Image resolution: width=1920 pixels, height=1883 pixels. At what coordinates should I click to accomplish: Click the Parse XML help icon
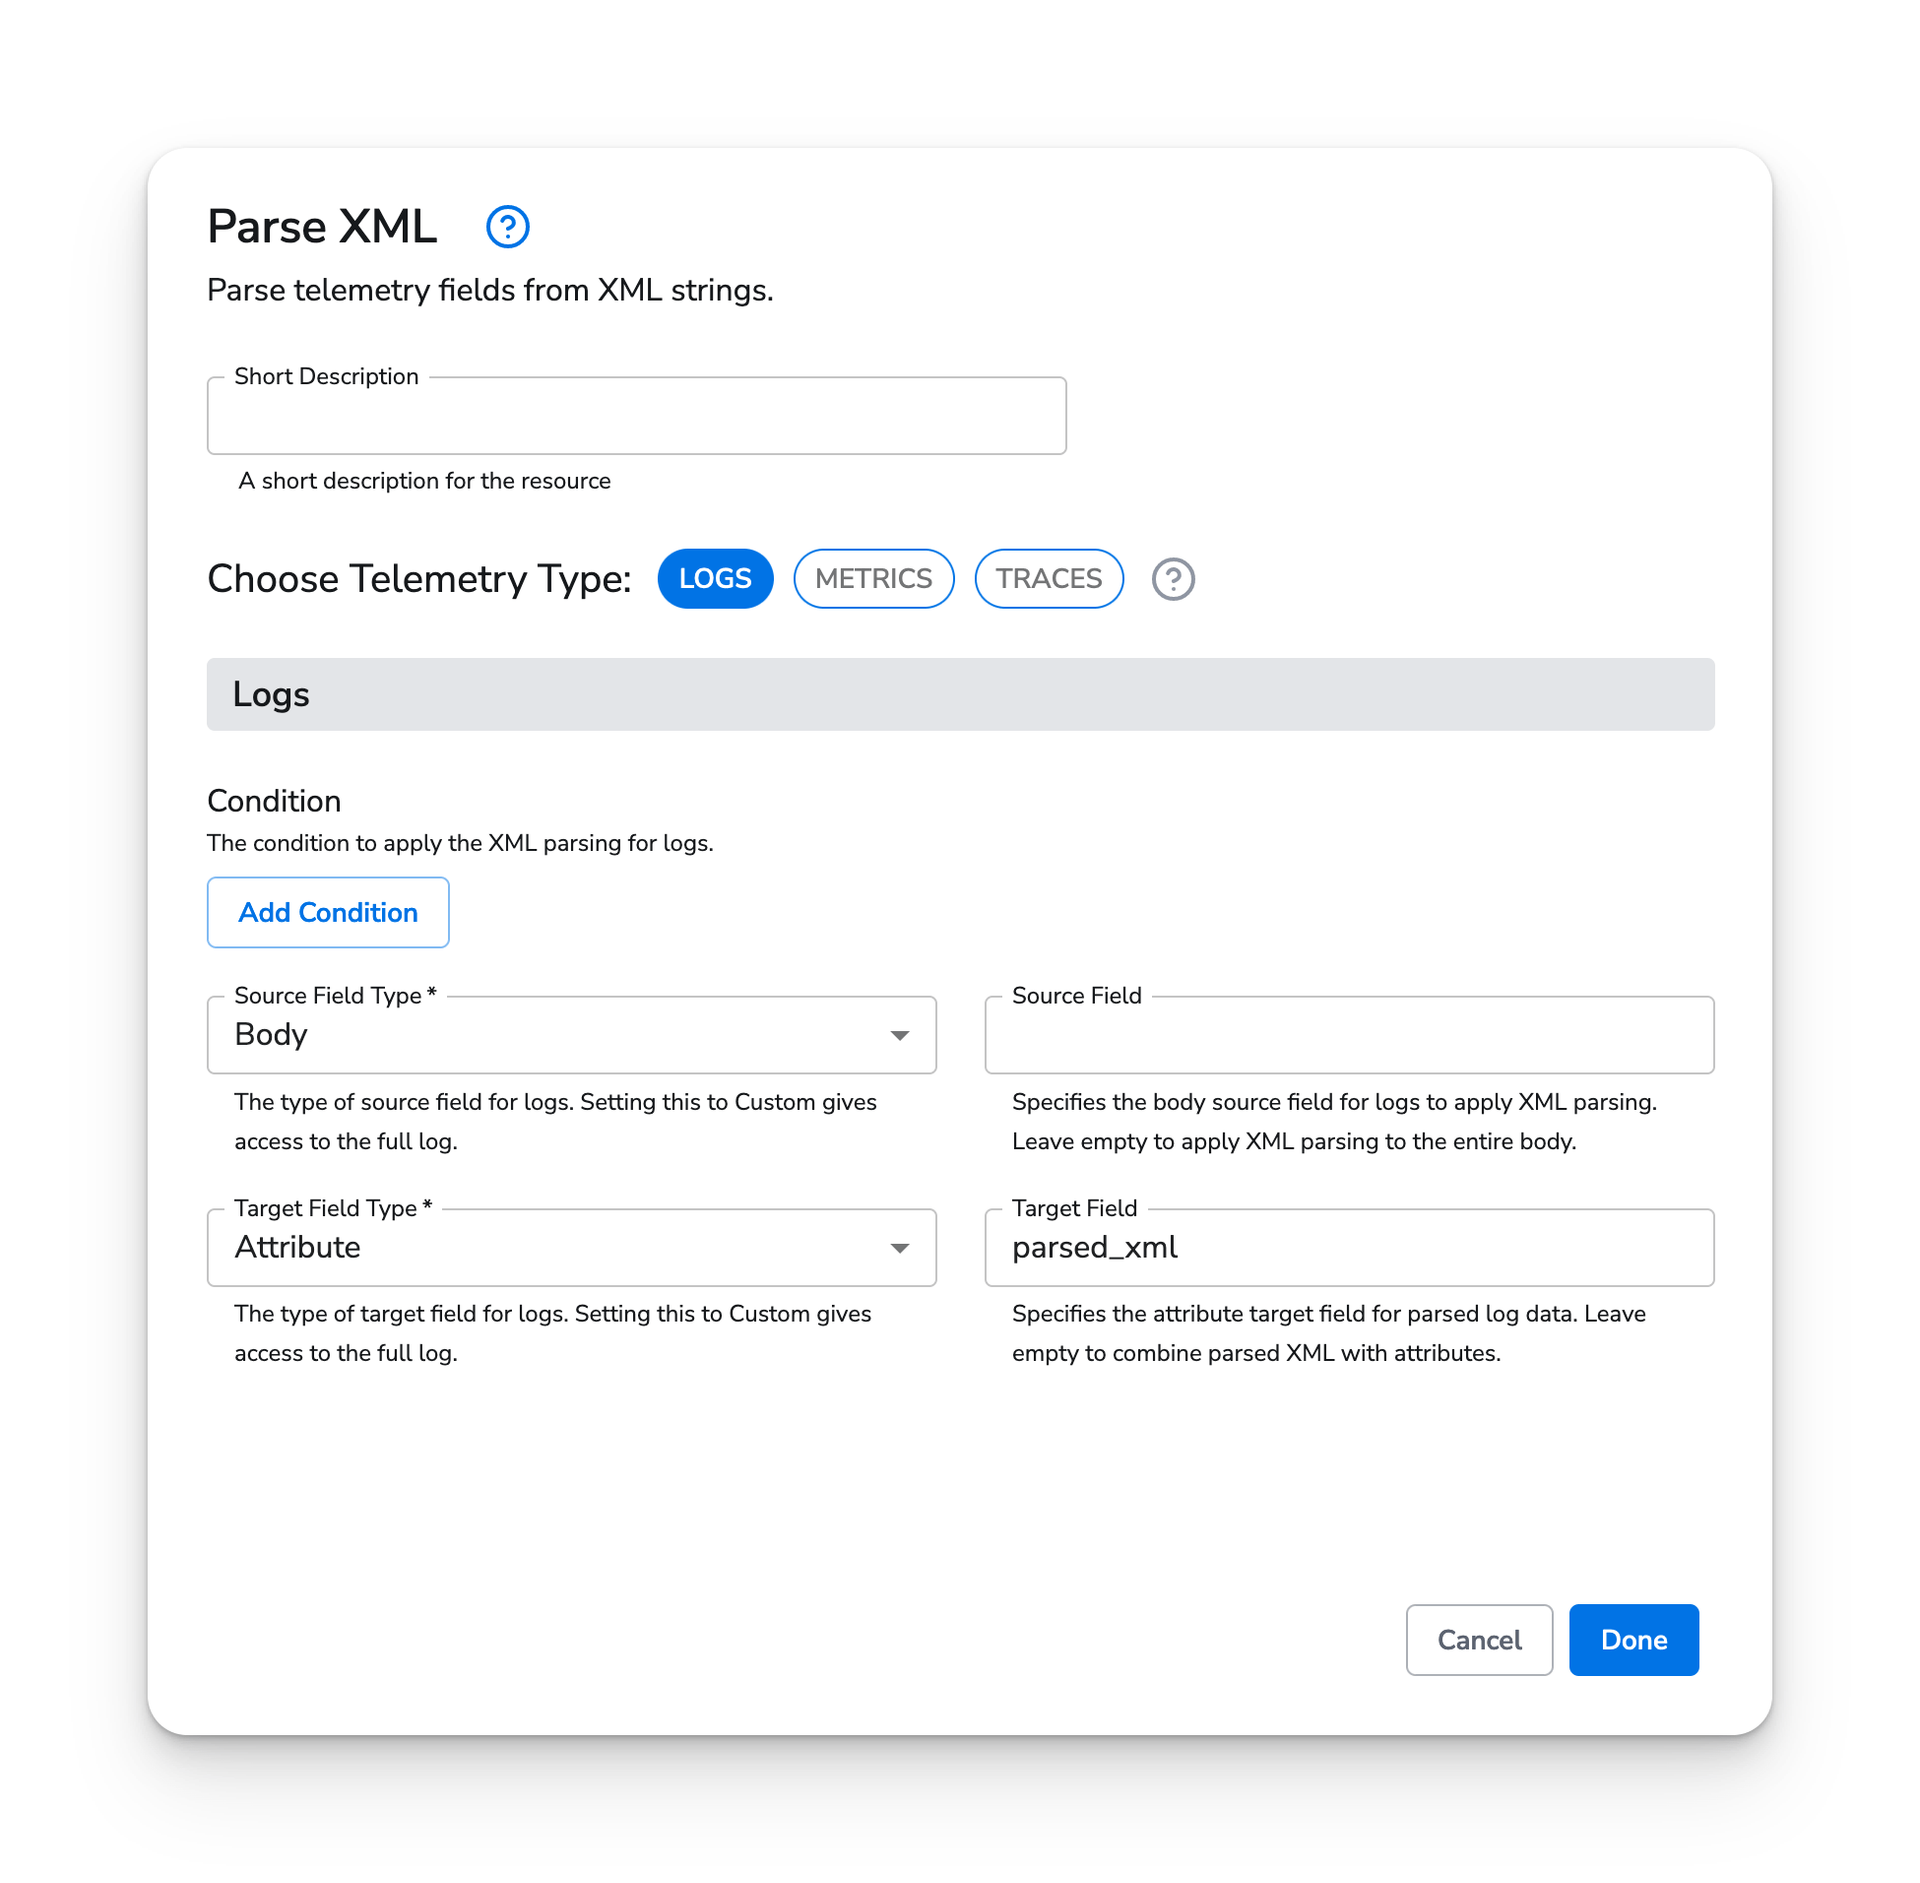coord(509,226)
